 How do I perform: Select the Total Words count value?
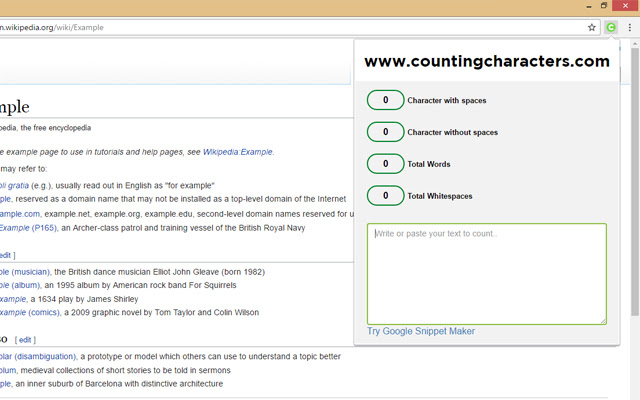pos(385,164)
